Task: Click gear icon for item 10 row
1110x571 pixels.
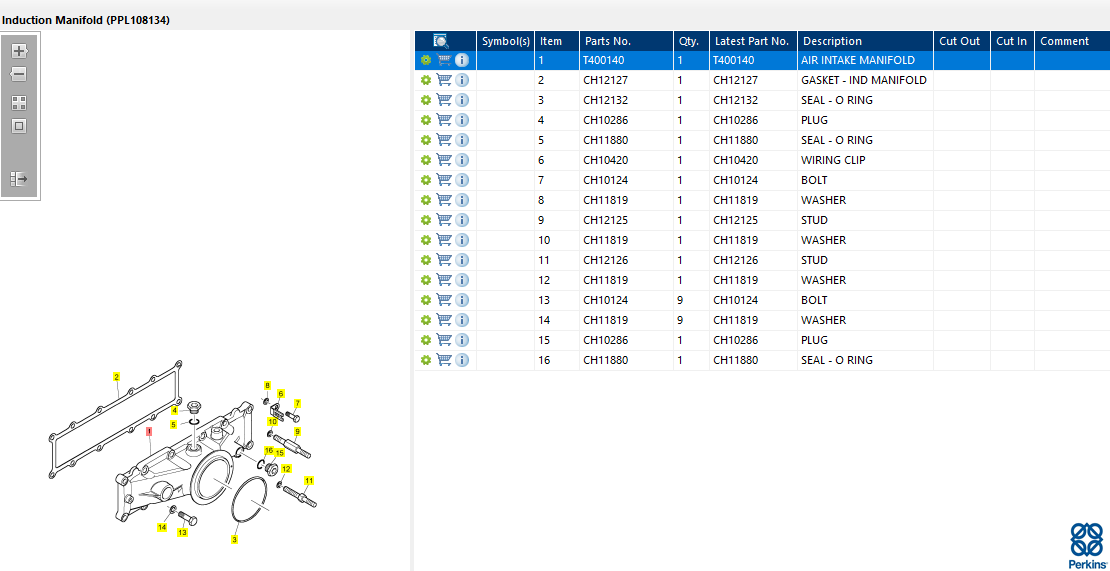Action: (425, 240)
